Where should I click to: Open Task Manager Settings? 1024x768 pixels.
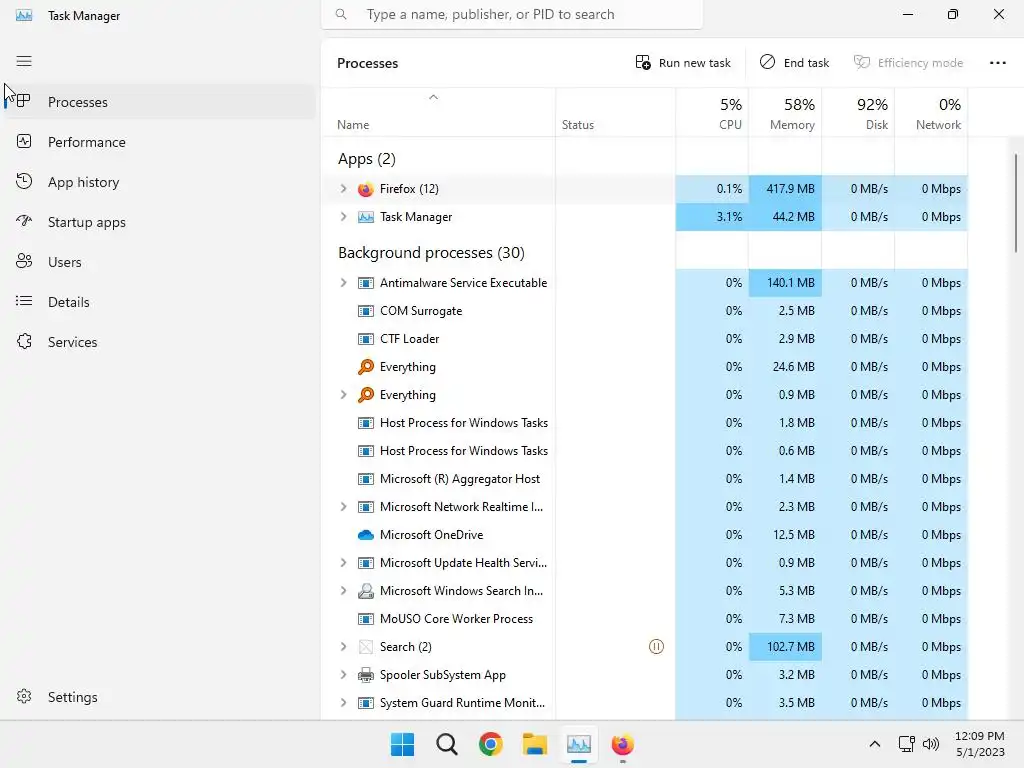point(159,697)
